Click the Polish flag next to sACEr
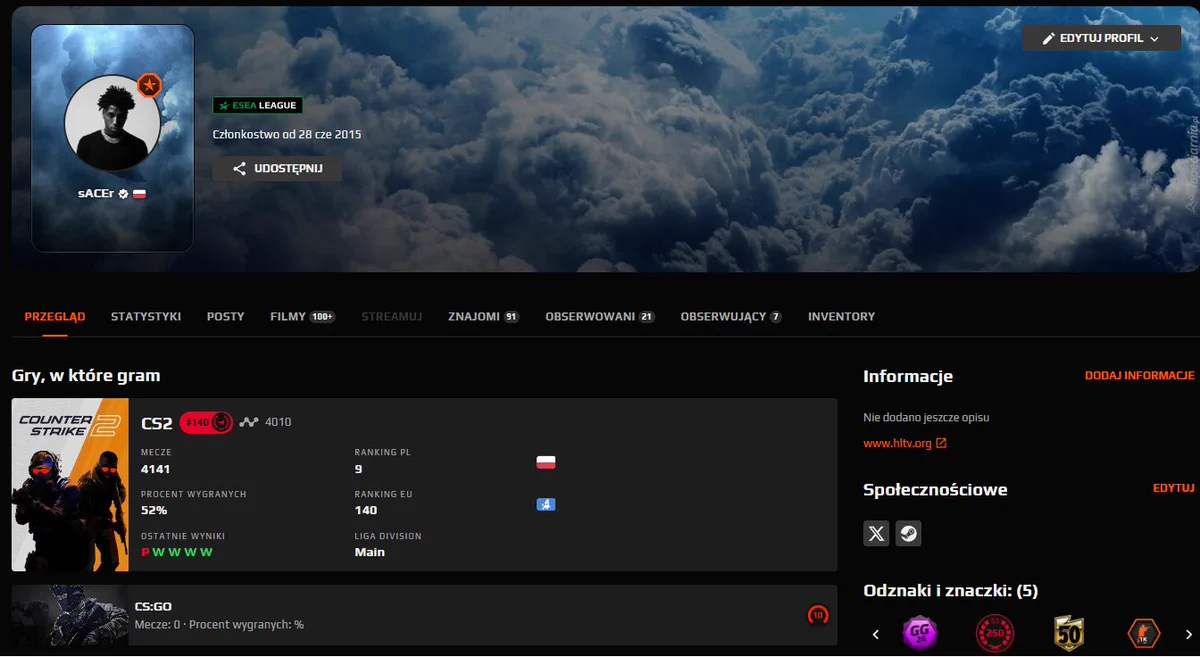Image resolution: width=1200 pixels, height=657 pixels. click(x=140, y=193)
